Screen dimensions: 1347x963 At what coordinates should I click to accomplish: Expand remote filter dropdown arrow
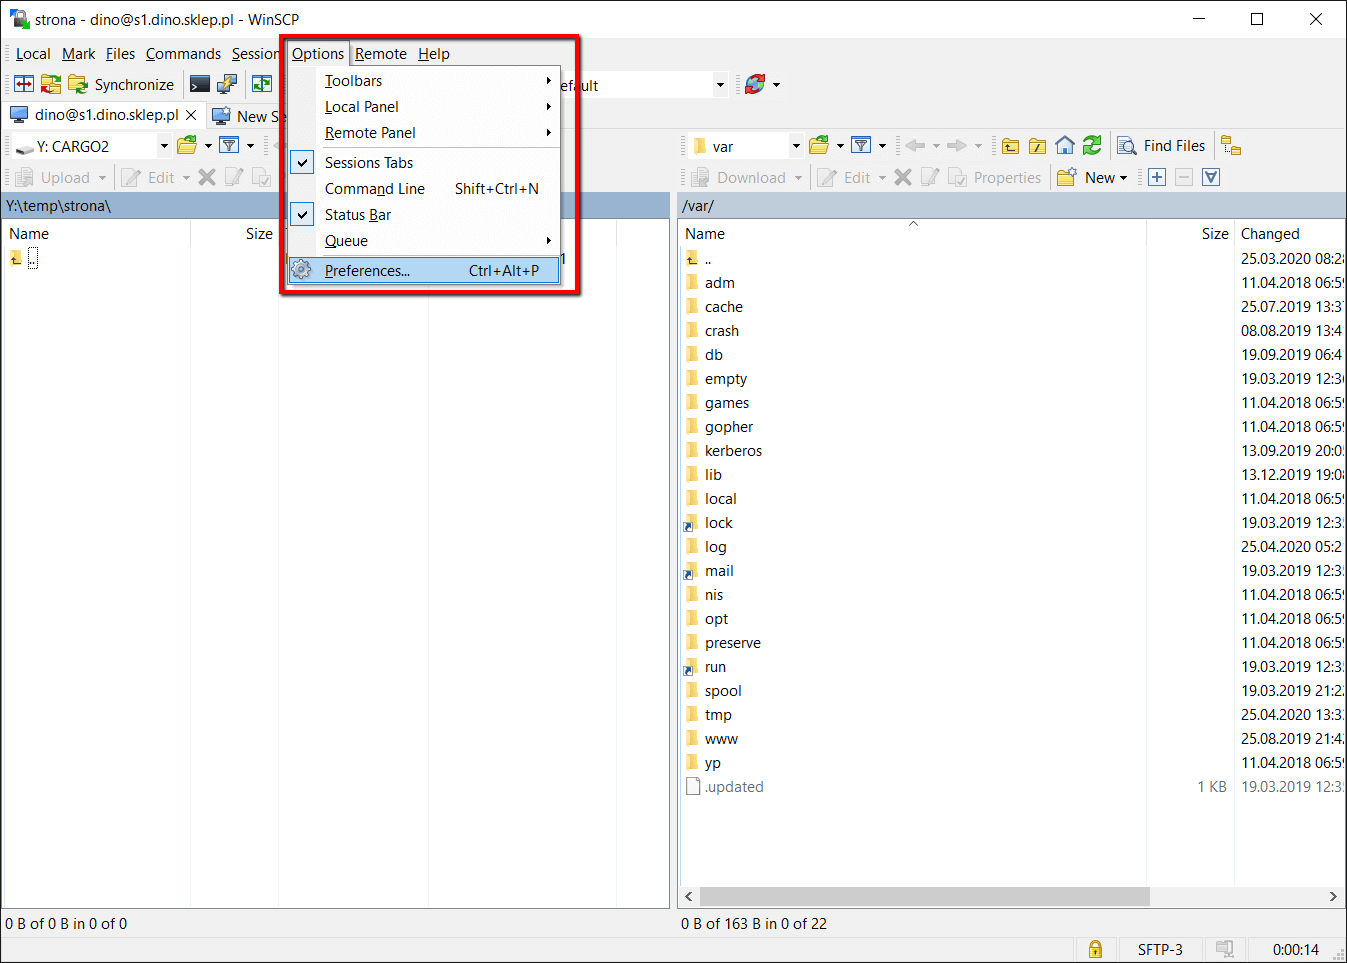pos(882,146)
